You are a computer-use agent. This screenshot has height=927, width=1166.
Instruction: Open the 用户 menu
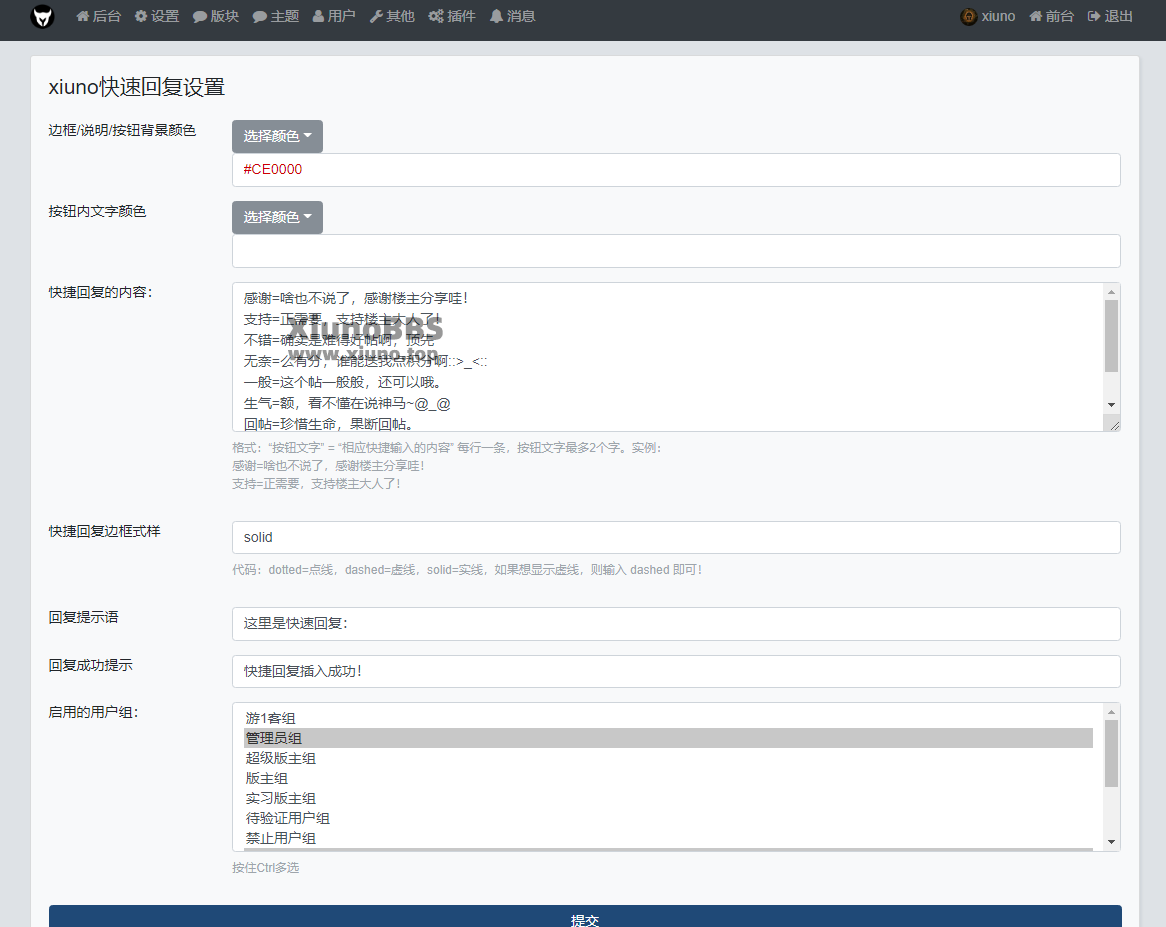coord(334,16)
